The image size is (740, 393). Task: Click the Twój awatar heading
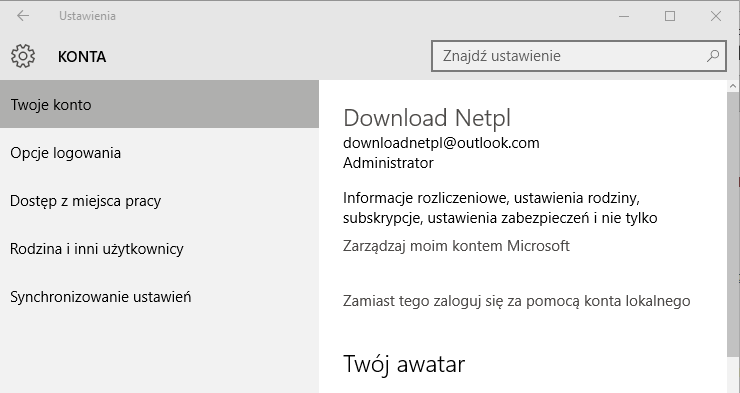pos(404,364)
